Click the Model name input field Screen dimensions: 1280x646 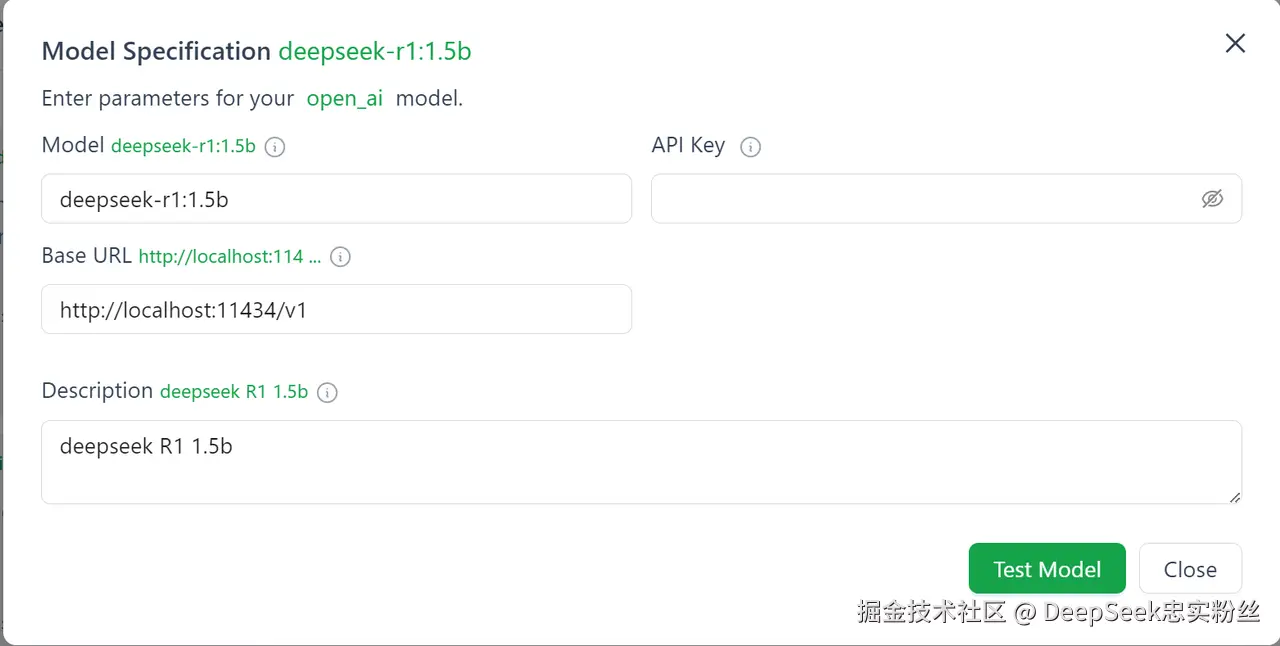336,199
